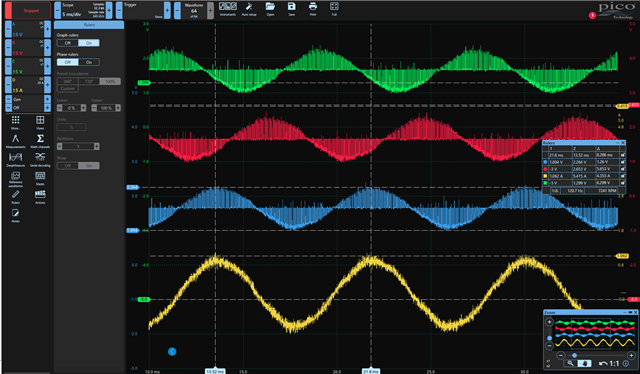The image size is (640, 374).
Task: Set Wrap to Off
Action: 67,165
